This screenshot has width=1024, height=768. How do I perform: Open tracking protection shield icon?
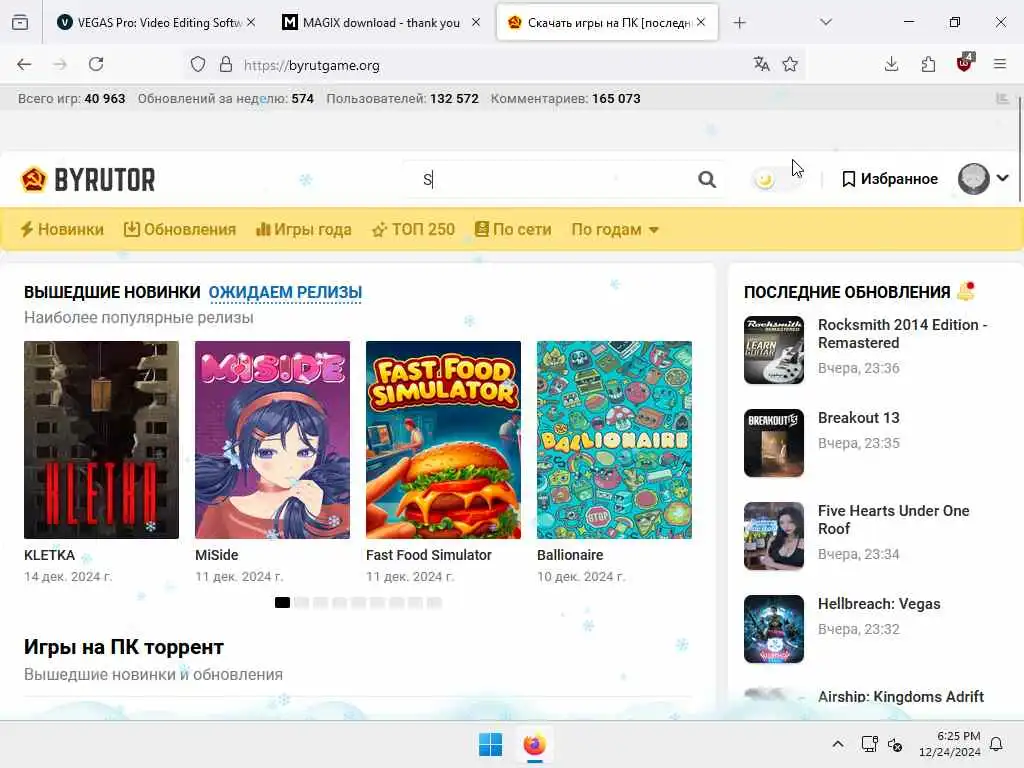pos(198,65)
